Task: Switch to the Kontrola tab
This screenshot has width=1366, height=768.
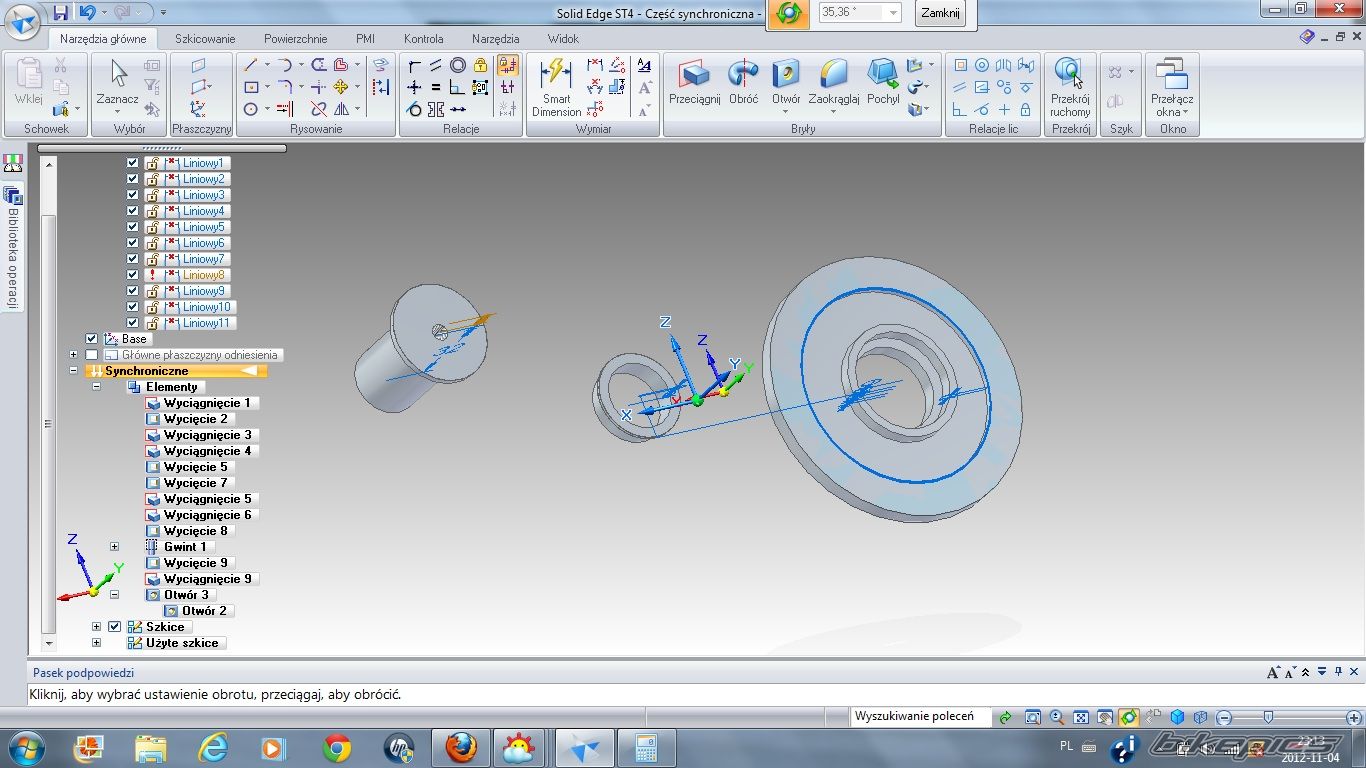Action: tap(423, 39)
